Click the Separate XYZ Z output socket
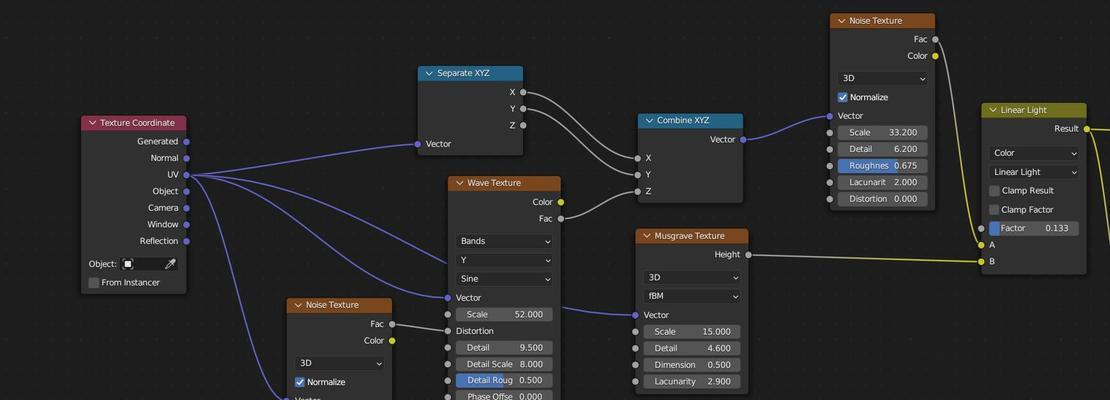Viewport: 1110px width, 400px height. 523,125
